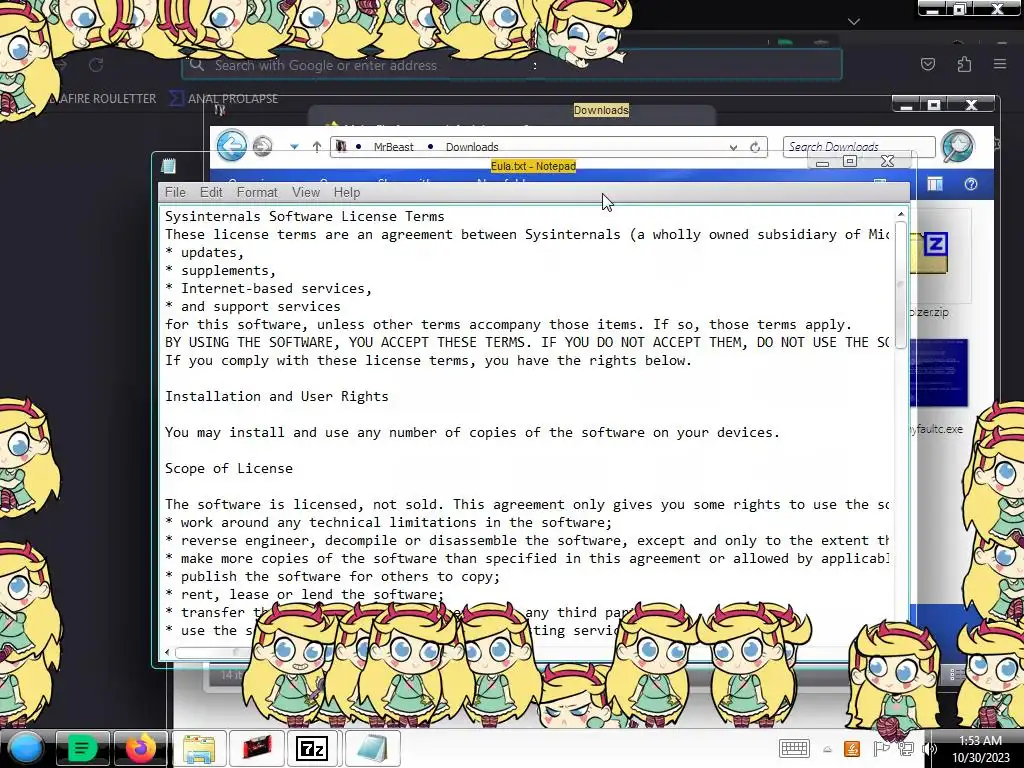Image resolution: width=1024 pixels, height=768 pixels.
Task: Open the Firefox extensions puzzle icon
Action: [x=964, y=64]
